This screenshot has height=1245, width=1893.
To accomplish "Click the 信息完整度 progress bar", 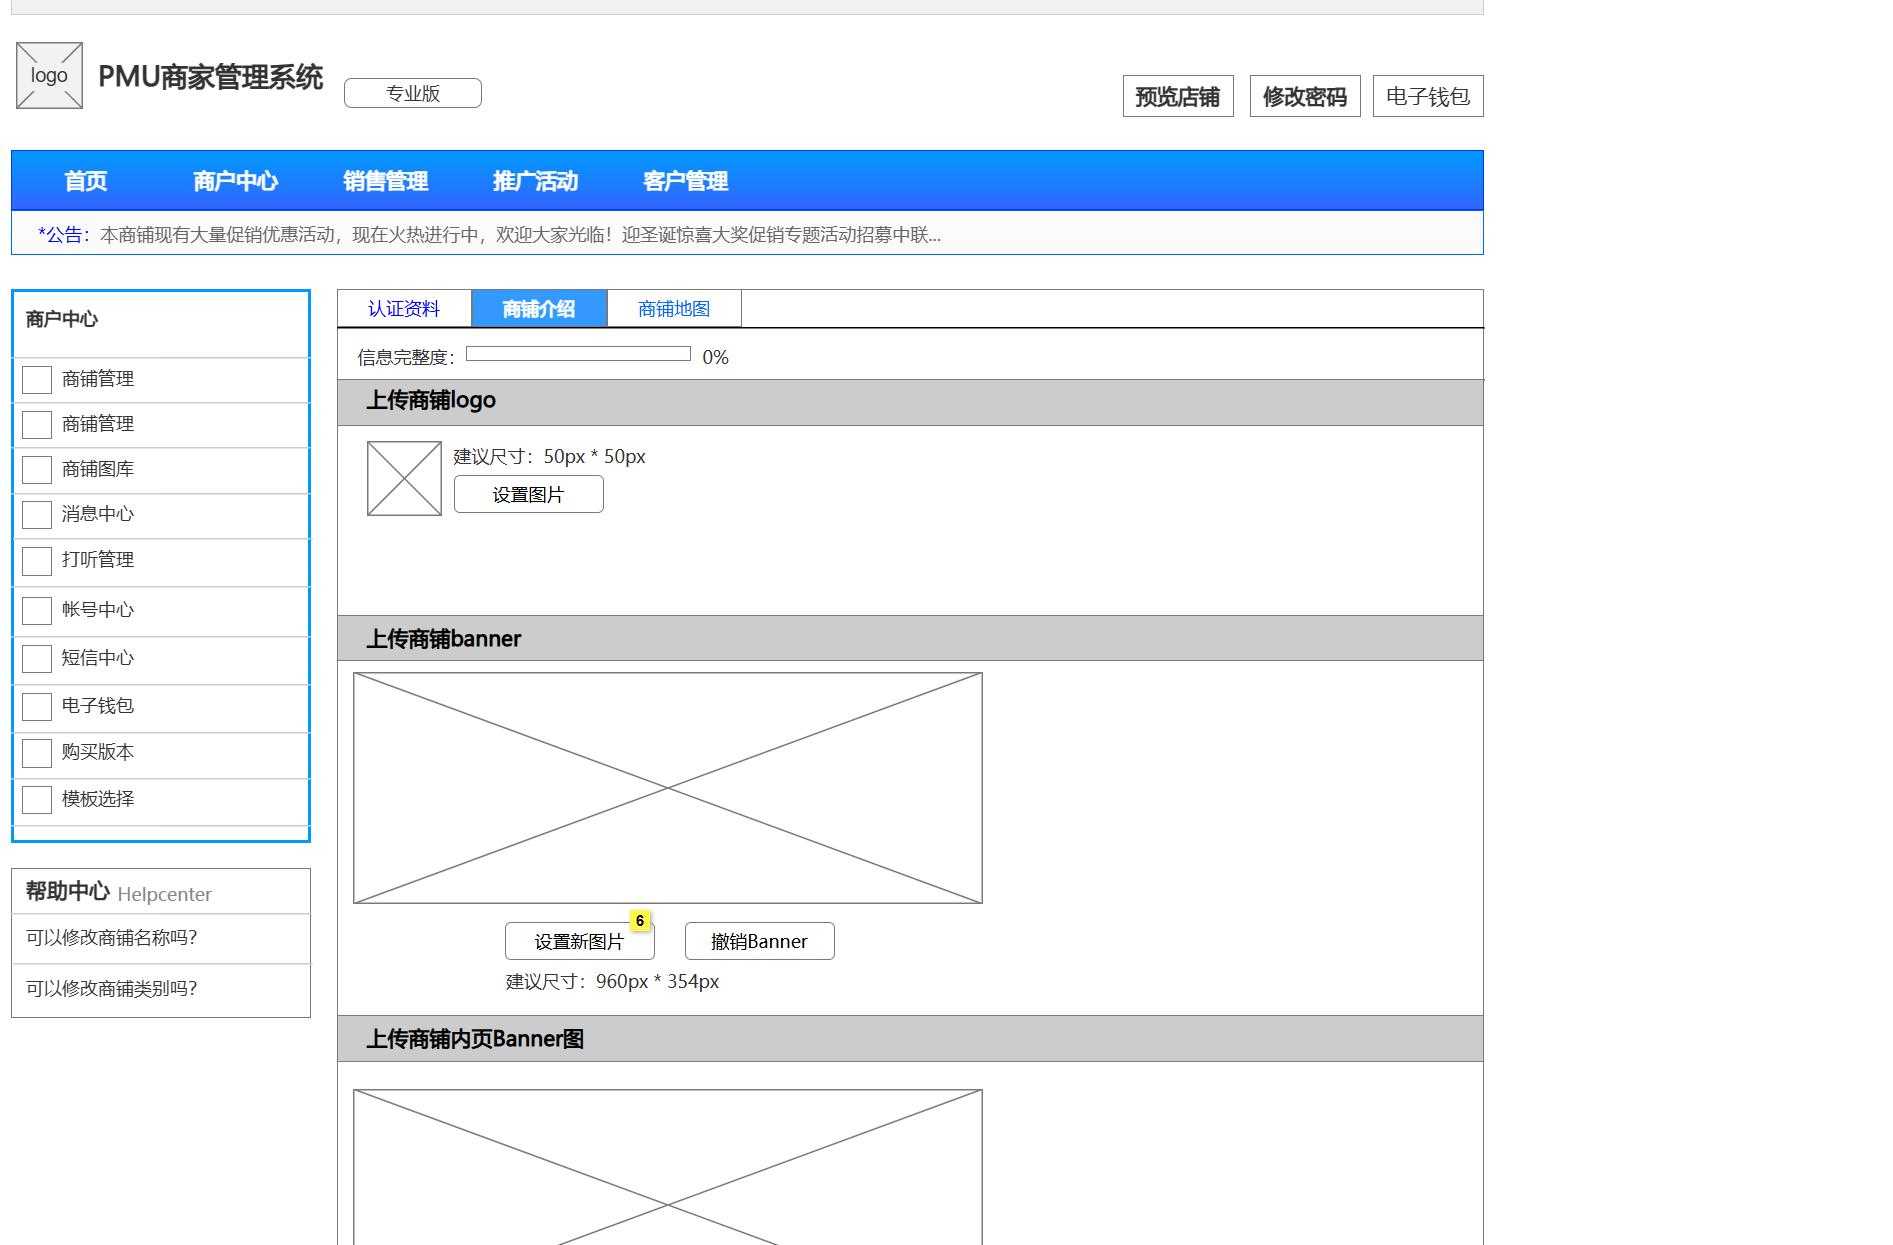I will tap(578, 352).
